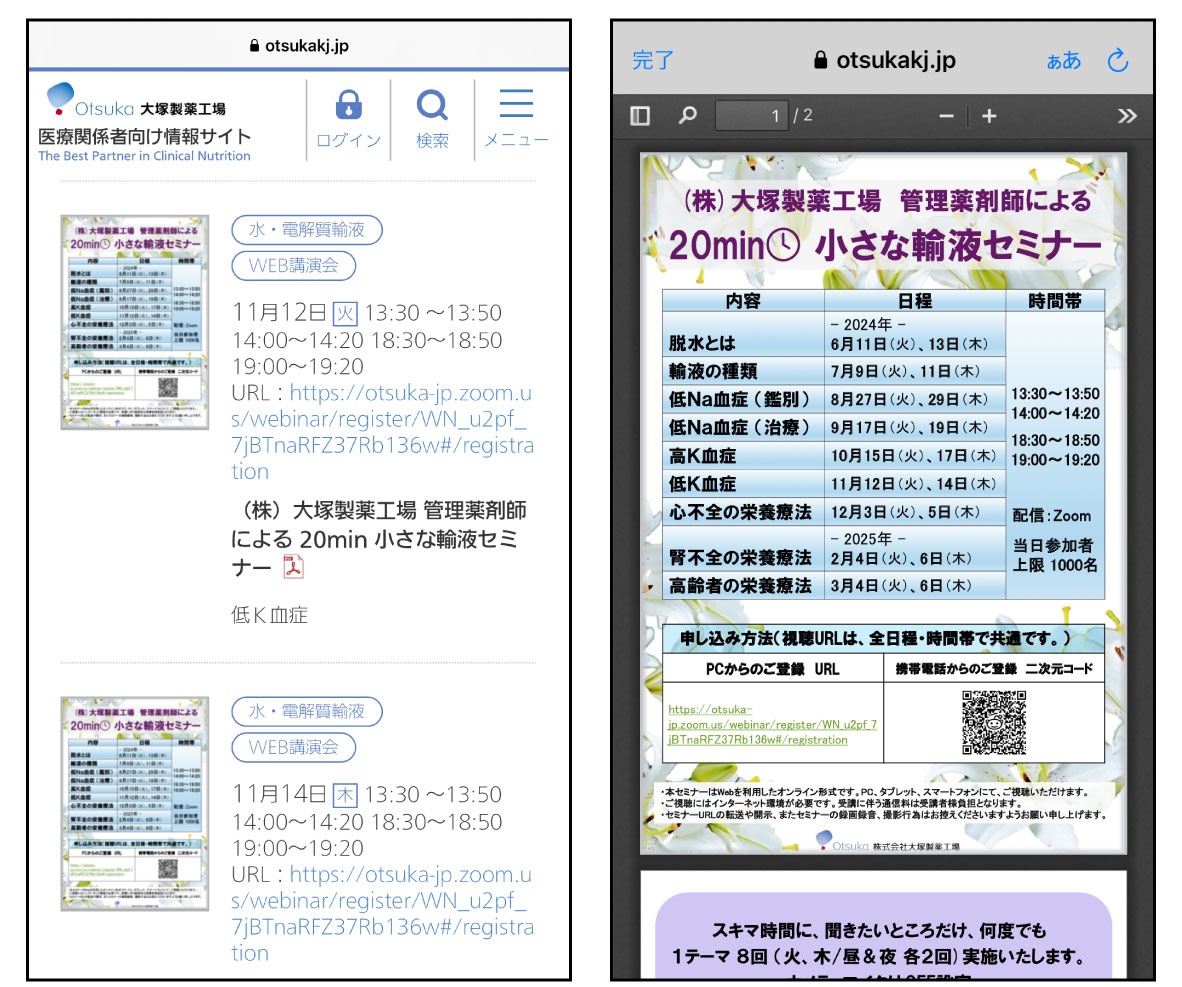Image resolution: width=1182 pixels, height=987 pixels.
Task: Tap the login lock icon
Action: point(348,106)
